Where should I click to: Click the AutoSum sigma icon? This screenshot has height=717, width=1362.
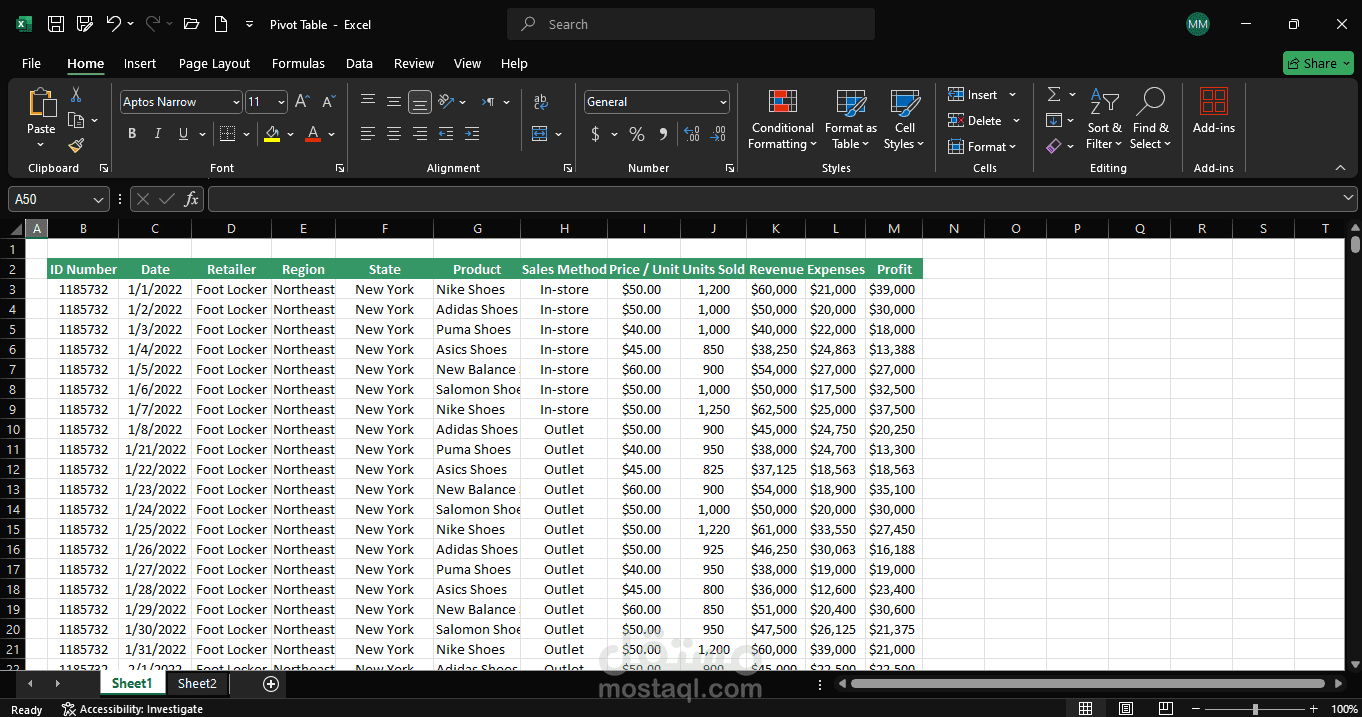point(1054,94)
